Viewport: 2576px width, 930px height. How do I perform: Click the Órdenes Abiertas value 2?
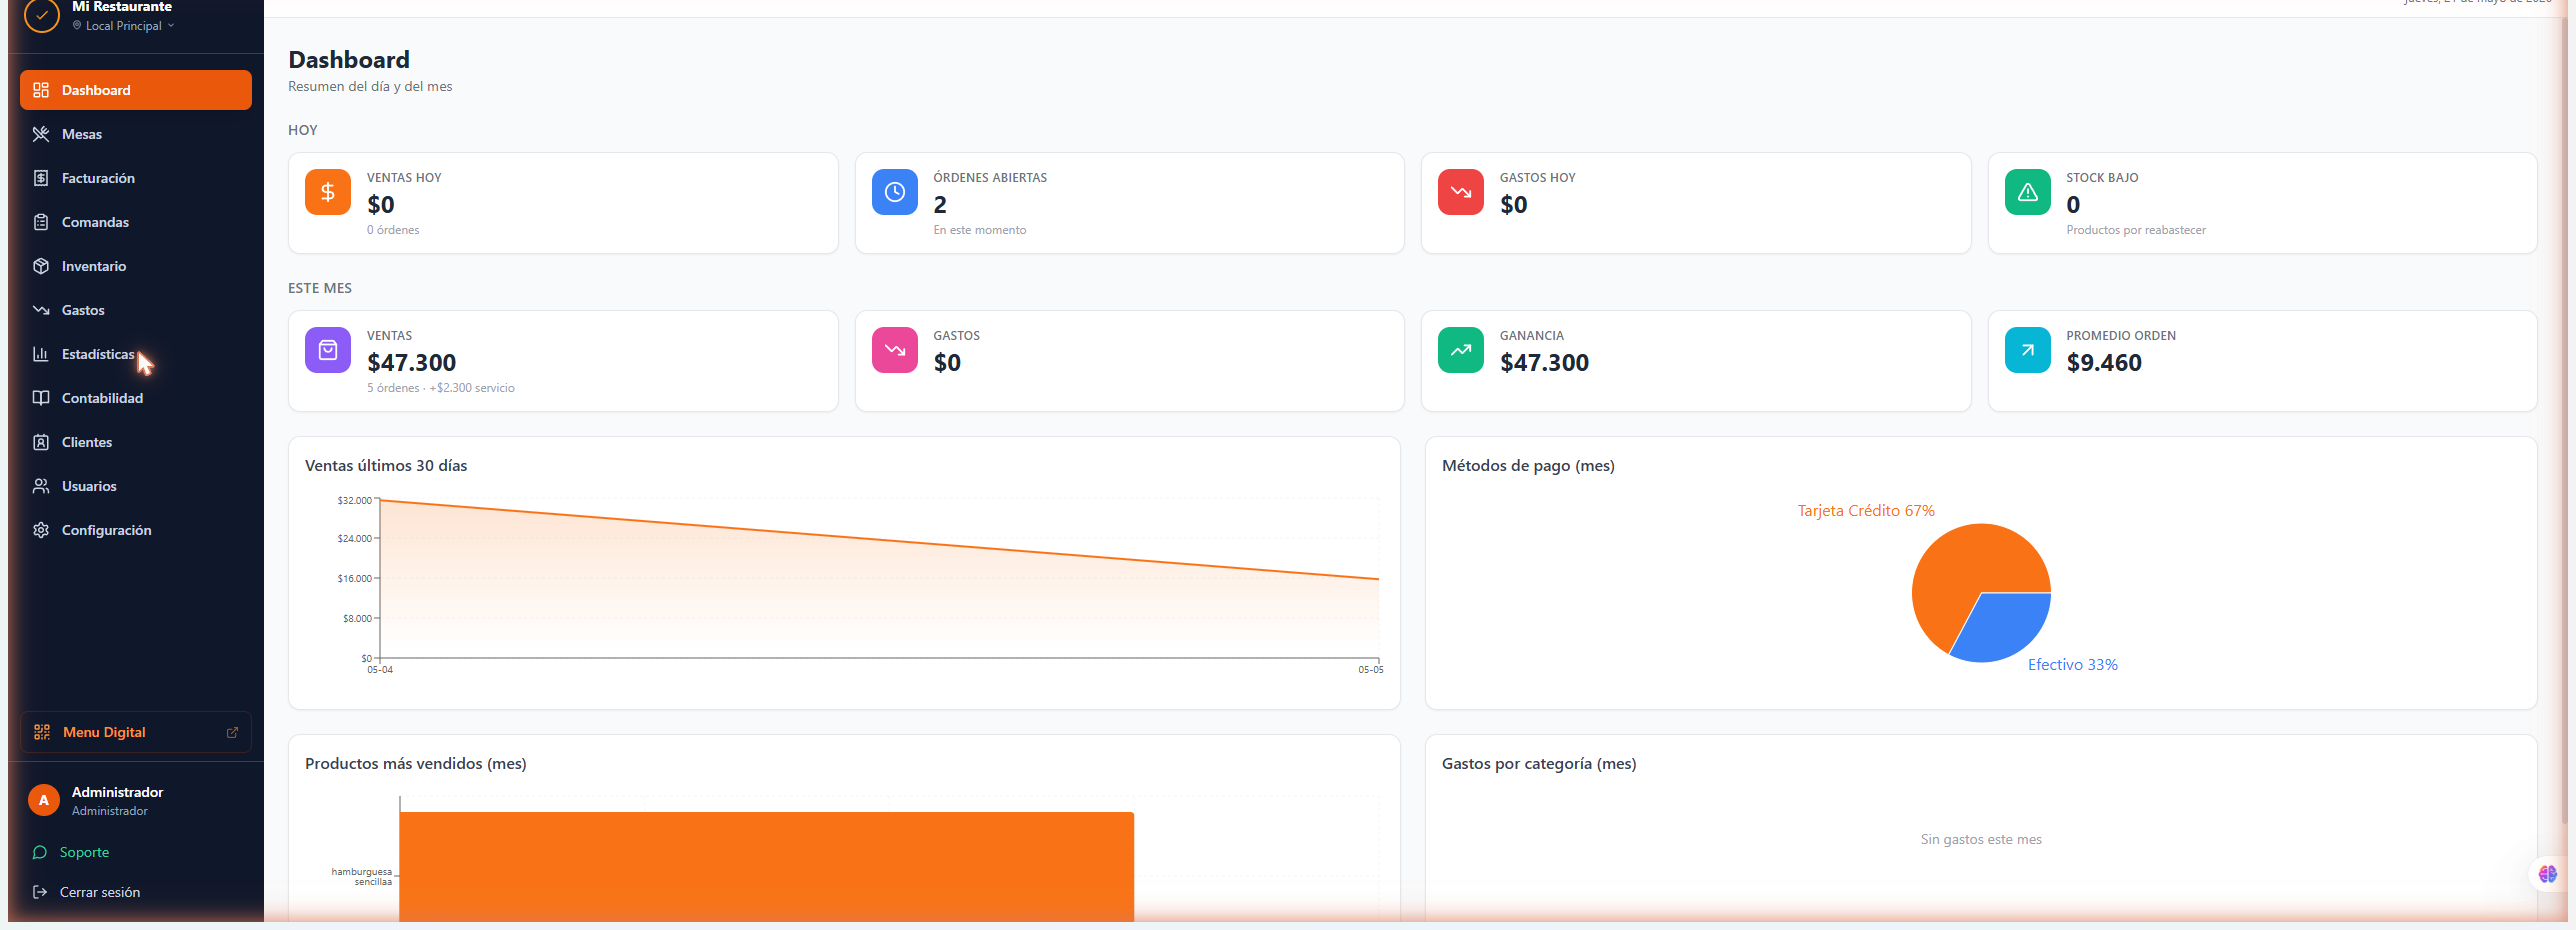(940, 205)
